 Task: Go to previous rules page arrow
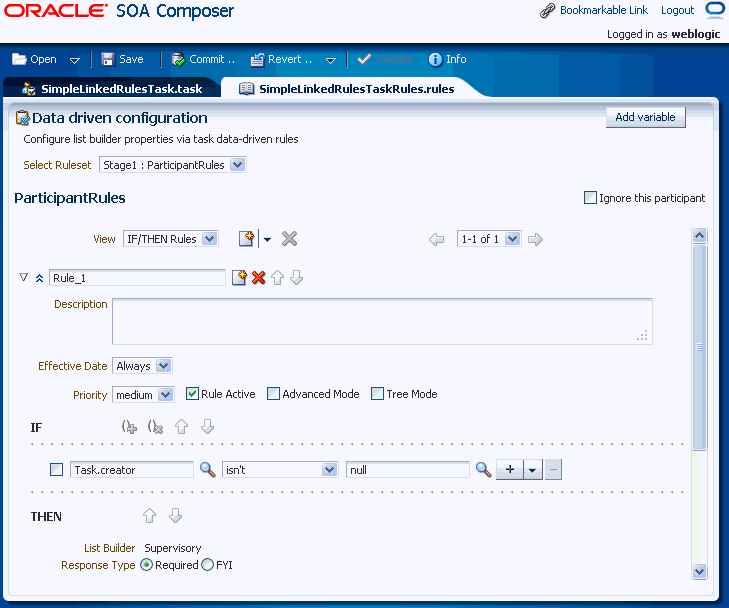point(436,239)
